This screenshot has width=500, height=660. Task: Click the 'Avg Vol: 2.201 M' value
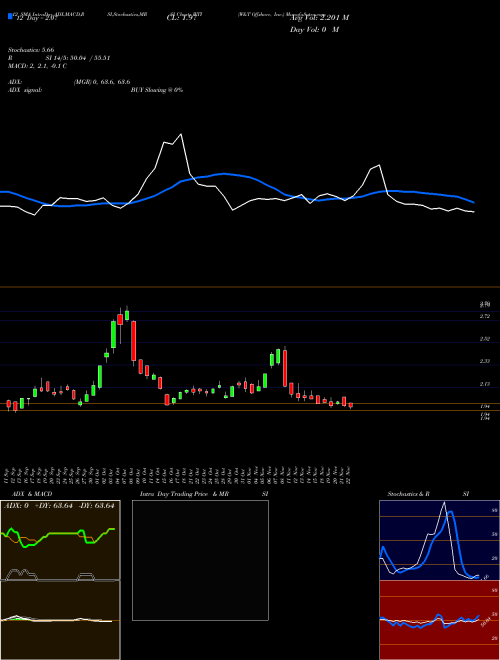click(x=319, y=18)
